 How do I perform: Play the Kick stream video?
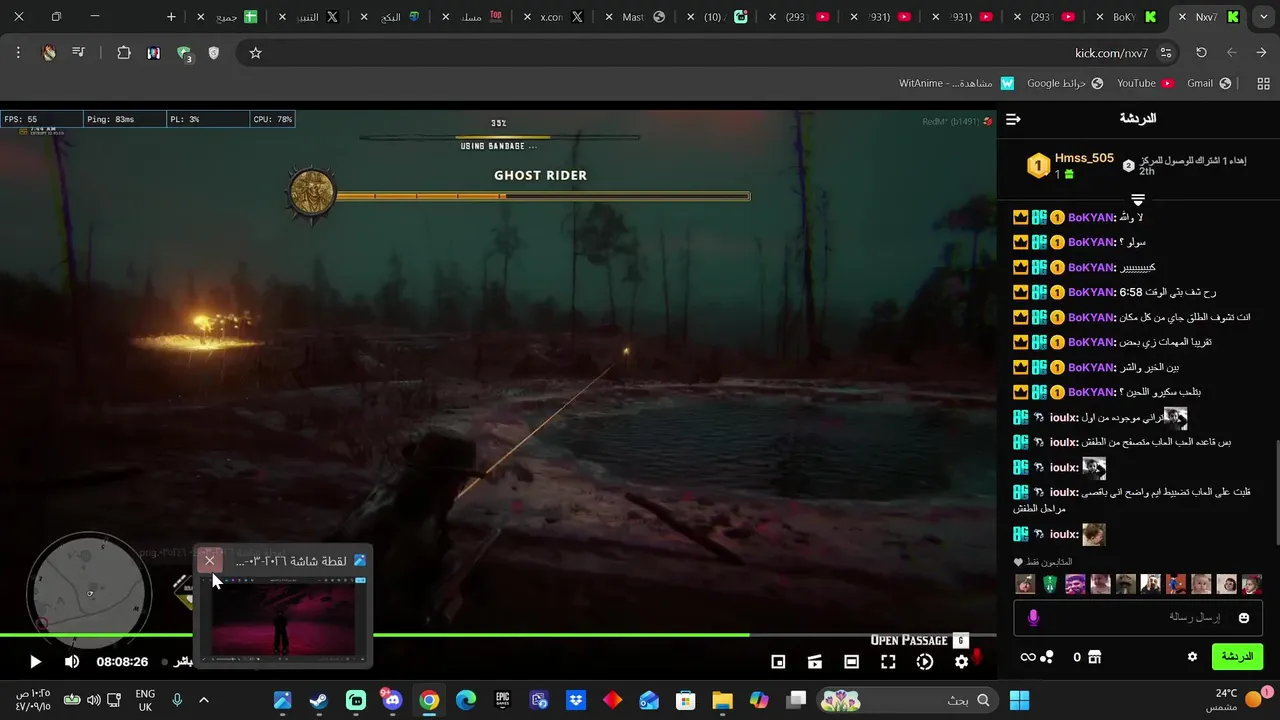35,661
